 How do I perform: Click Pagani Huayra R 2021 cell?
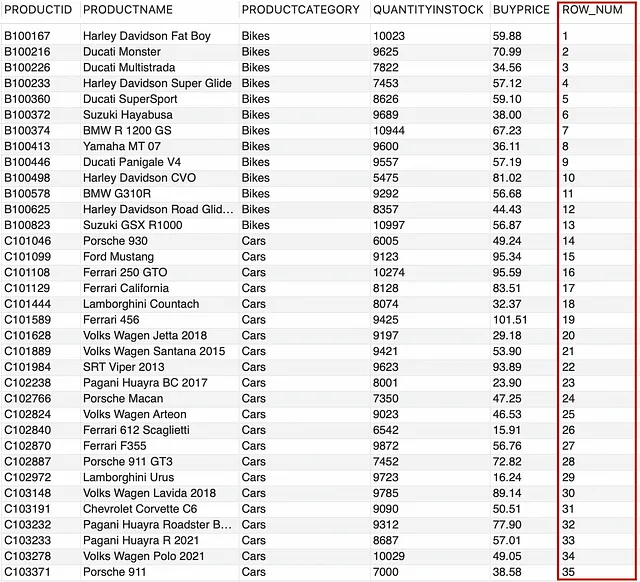point(140,540)
